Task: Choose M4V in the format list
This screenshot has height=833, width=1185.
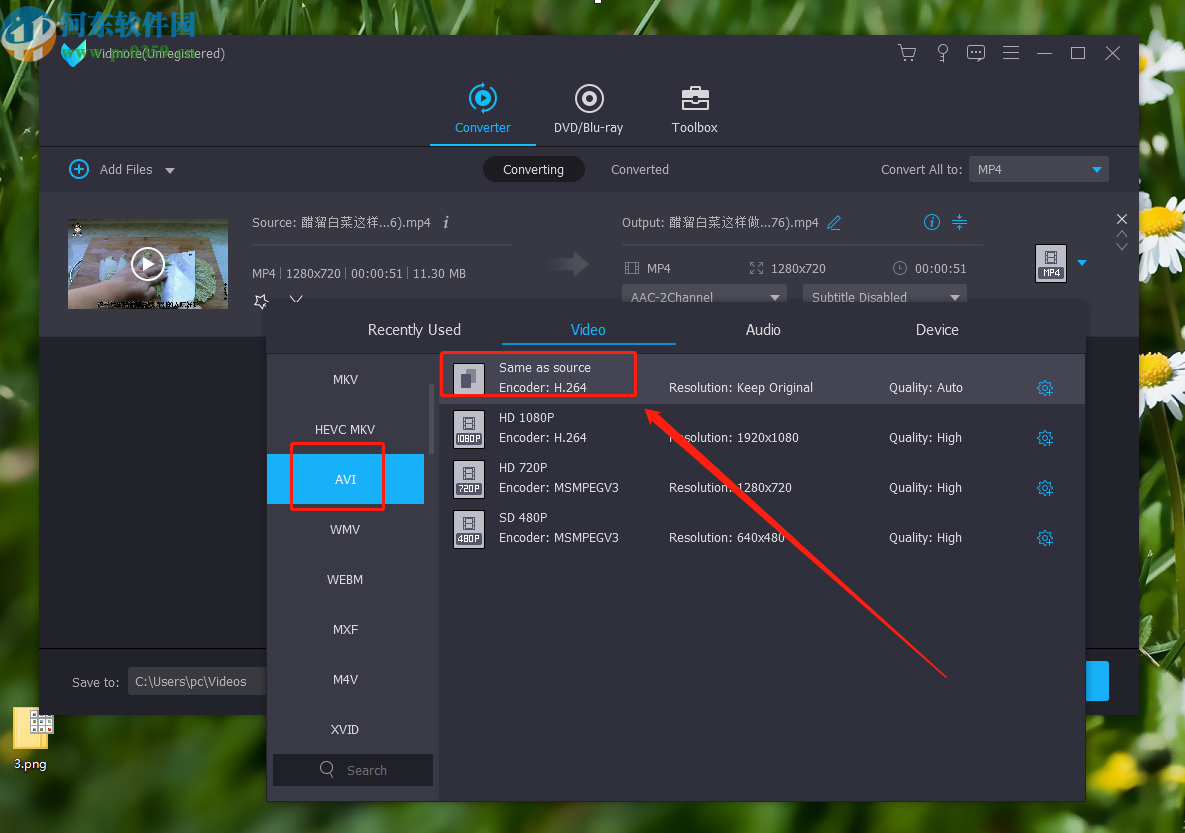Action: pos(345,679)
